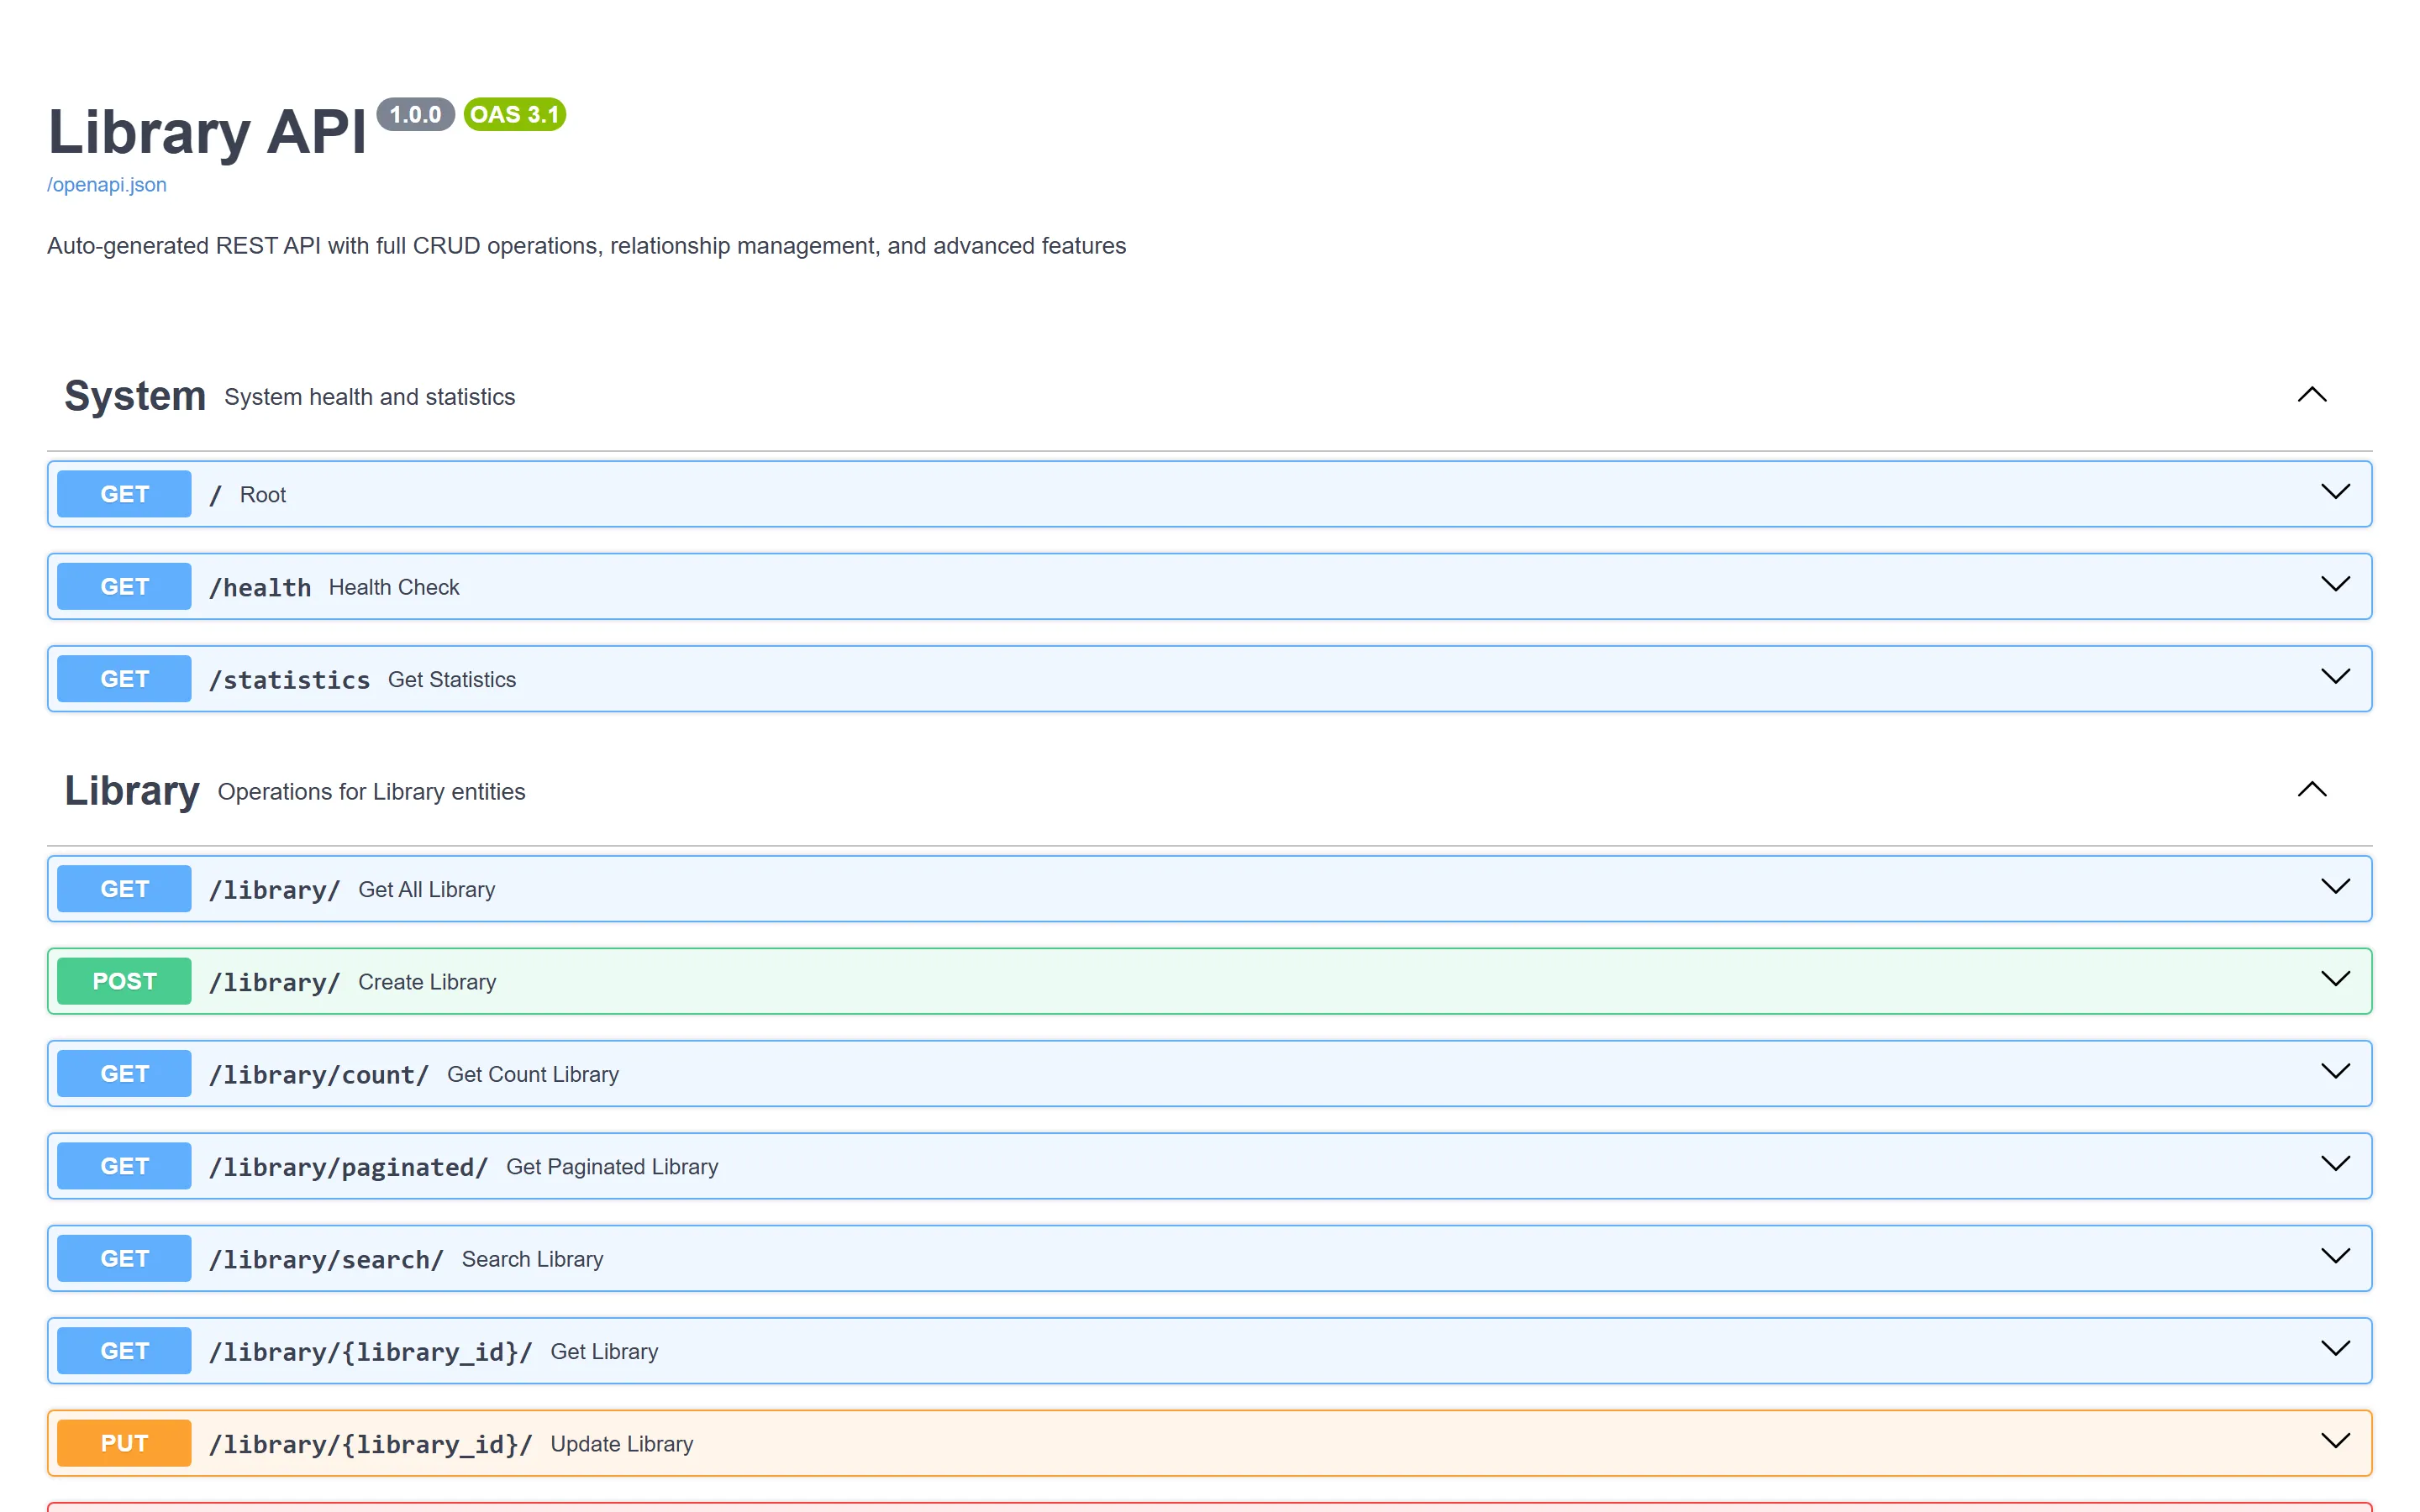Click the 'Search Library' summary text
This screenshot has height=1512, width=2420.
pos(533,1259)
